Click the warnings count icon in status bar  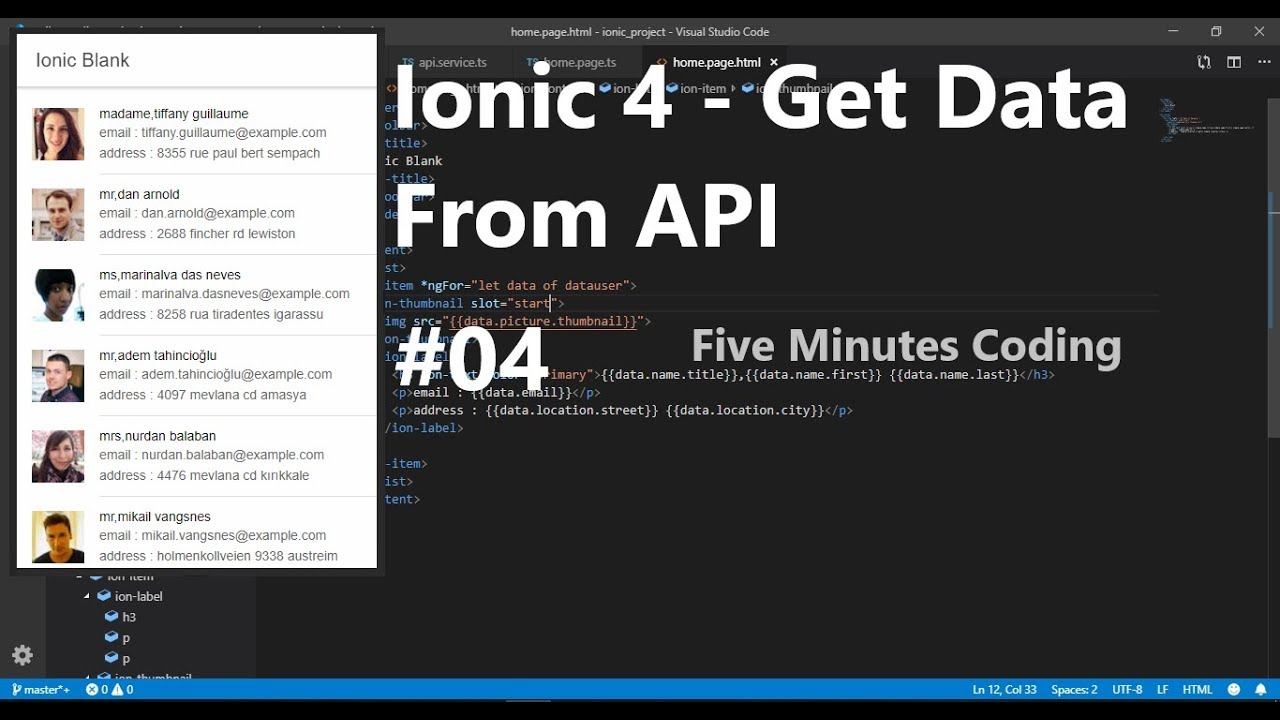tap(123, 689)
